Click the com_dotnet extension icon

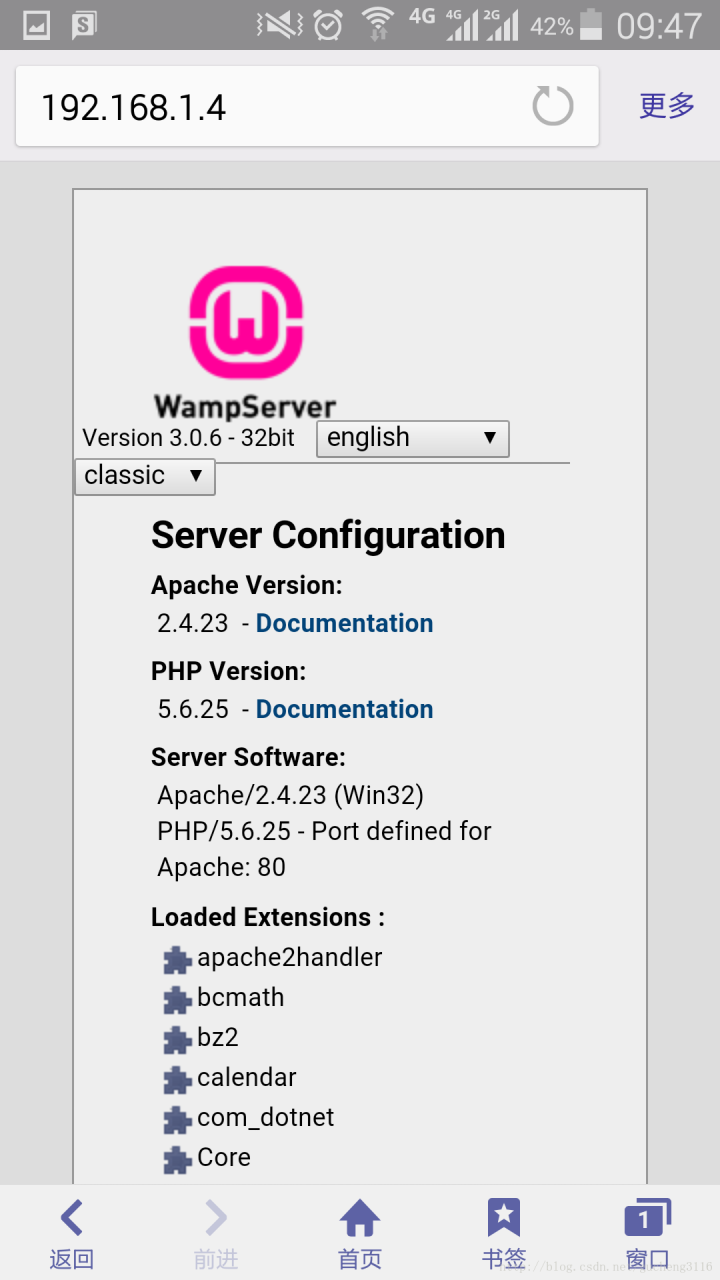pos(177,1120)
